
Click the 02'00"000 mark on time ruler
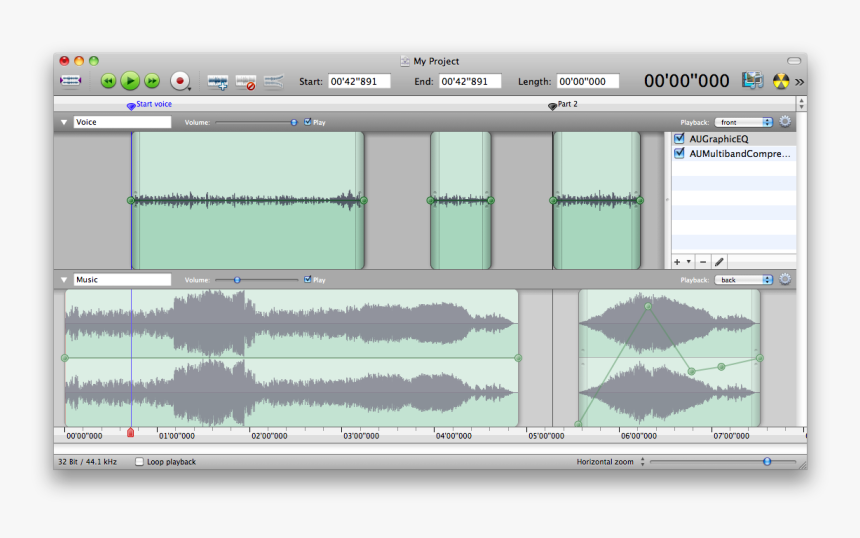point(269,436)
